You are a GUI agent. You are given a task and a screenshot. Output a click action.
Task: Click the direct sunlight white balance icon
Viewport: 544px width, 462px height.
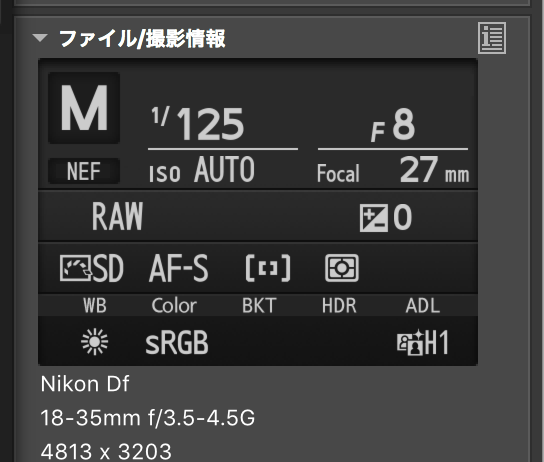(x=94, y=342)
